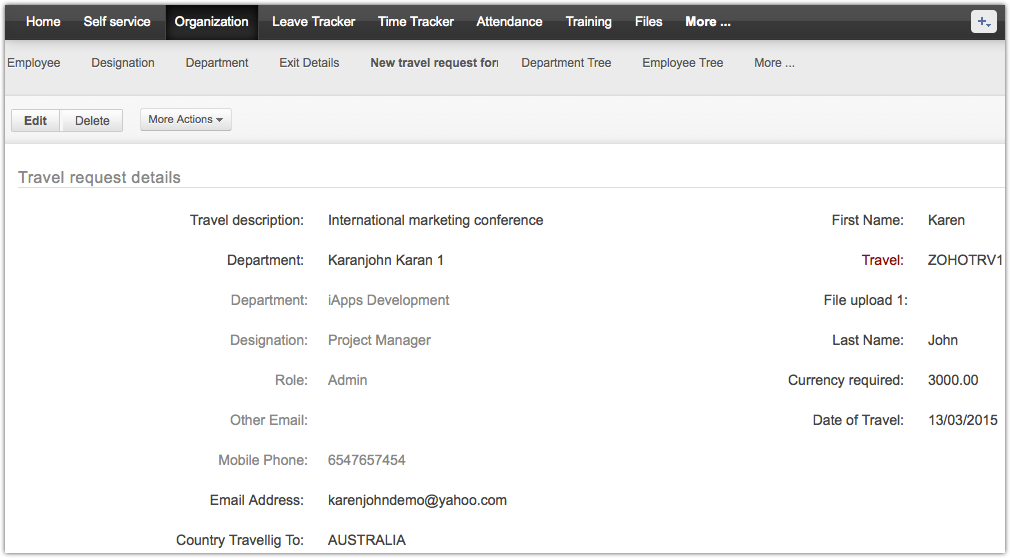
Task: Go to Leave Tracker tab
Action: click(313, 22)
